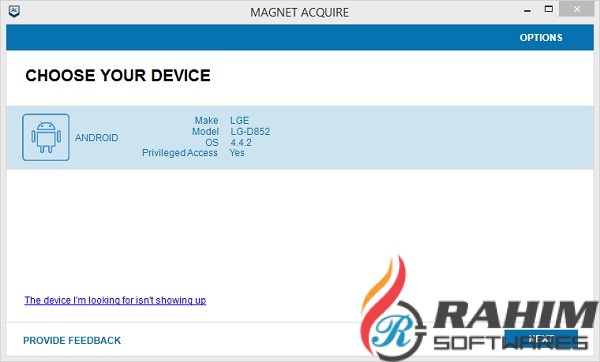Open 'The device I'm looking for isn't showing up' link
The height and width of the screenshot is (362, 600).
click(x=115, y=300)
